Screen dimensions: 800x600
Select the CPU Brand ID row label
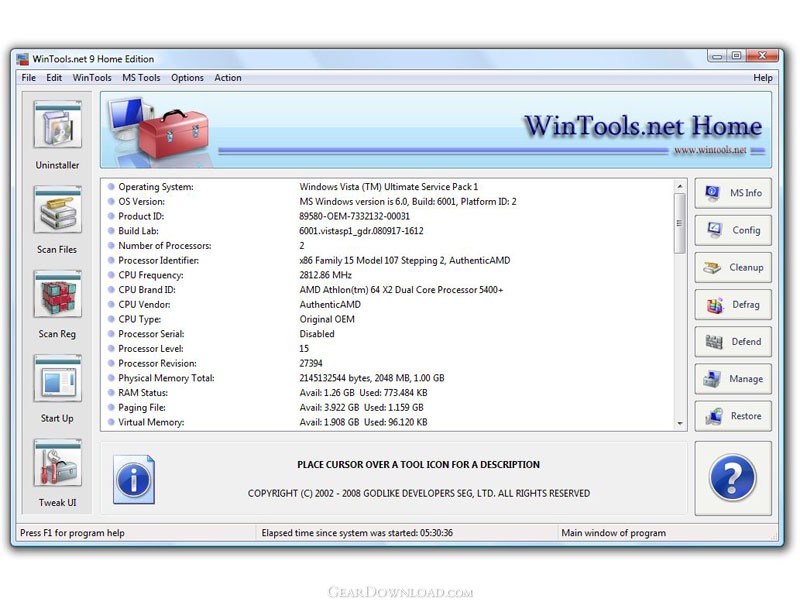pos(147,290)
